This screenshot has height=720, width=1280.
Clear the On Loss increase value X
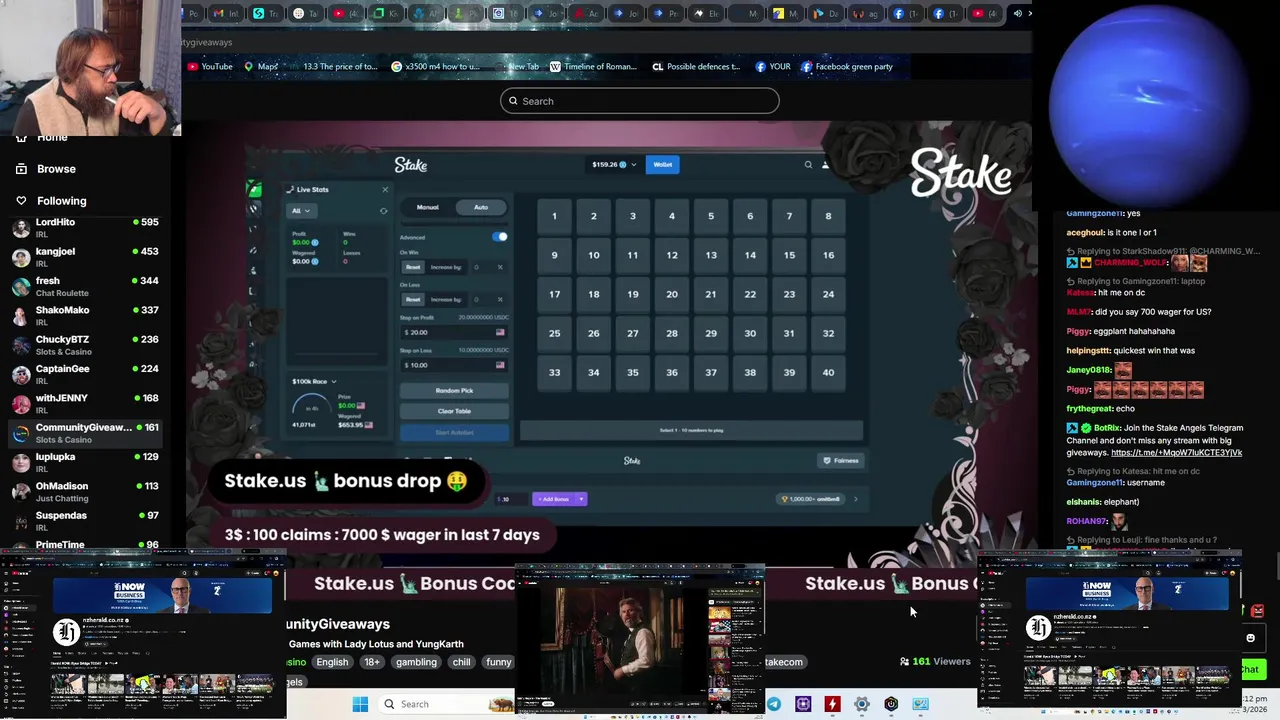[x=500, y=299]
